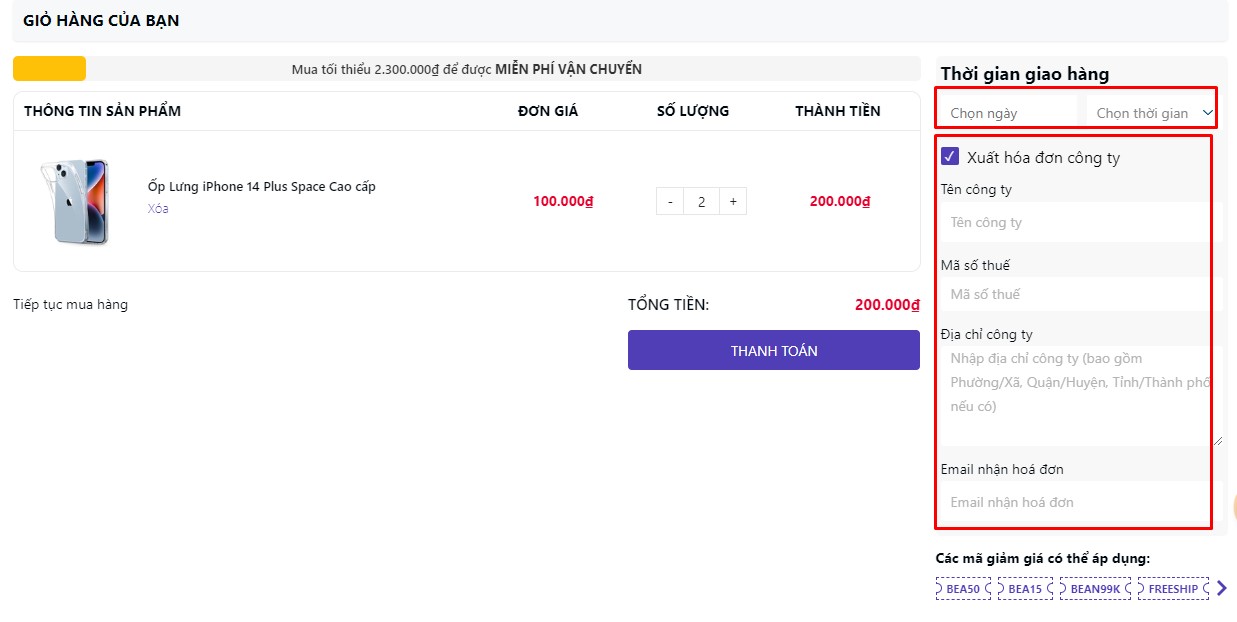This screenshot has width=1237, height=622.
Task: Click the plus quantity button
Action: 733,201
